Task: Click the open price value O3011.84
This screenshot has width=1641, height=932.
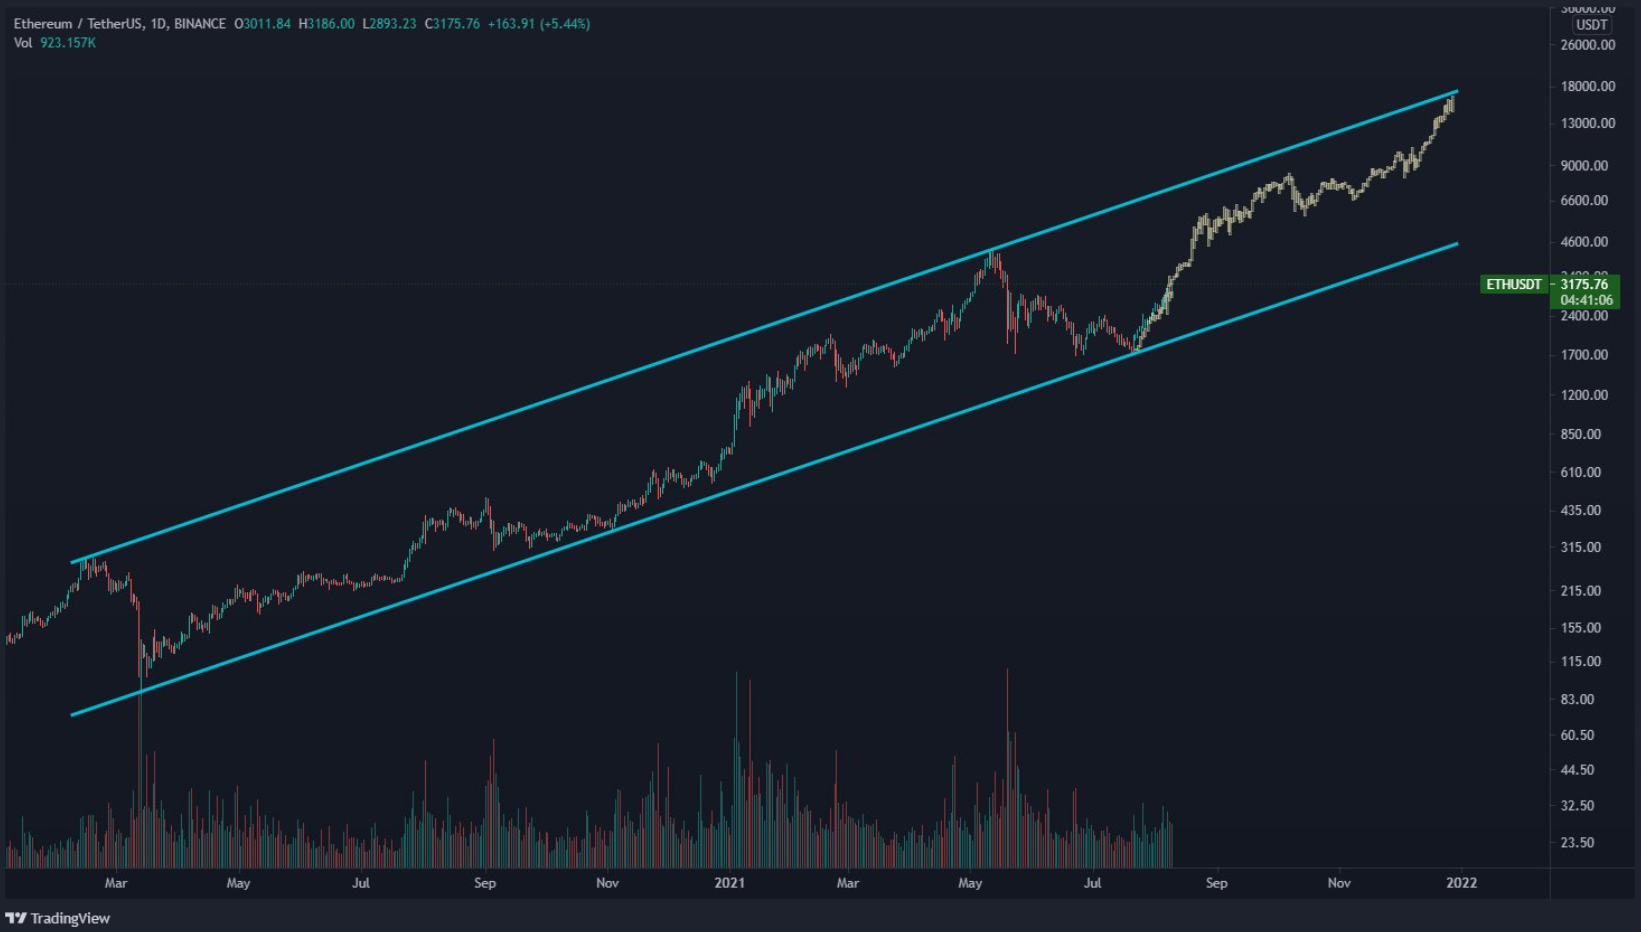Action: pos(263,24)
